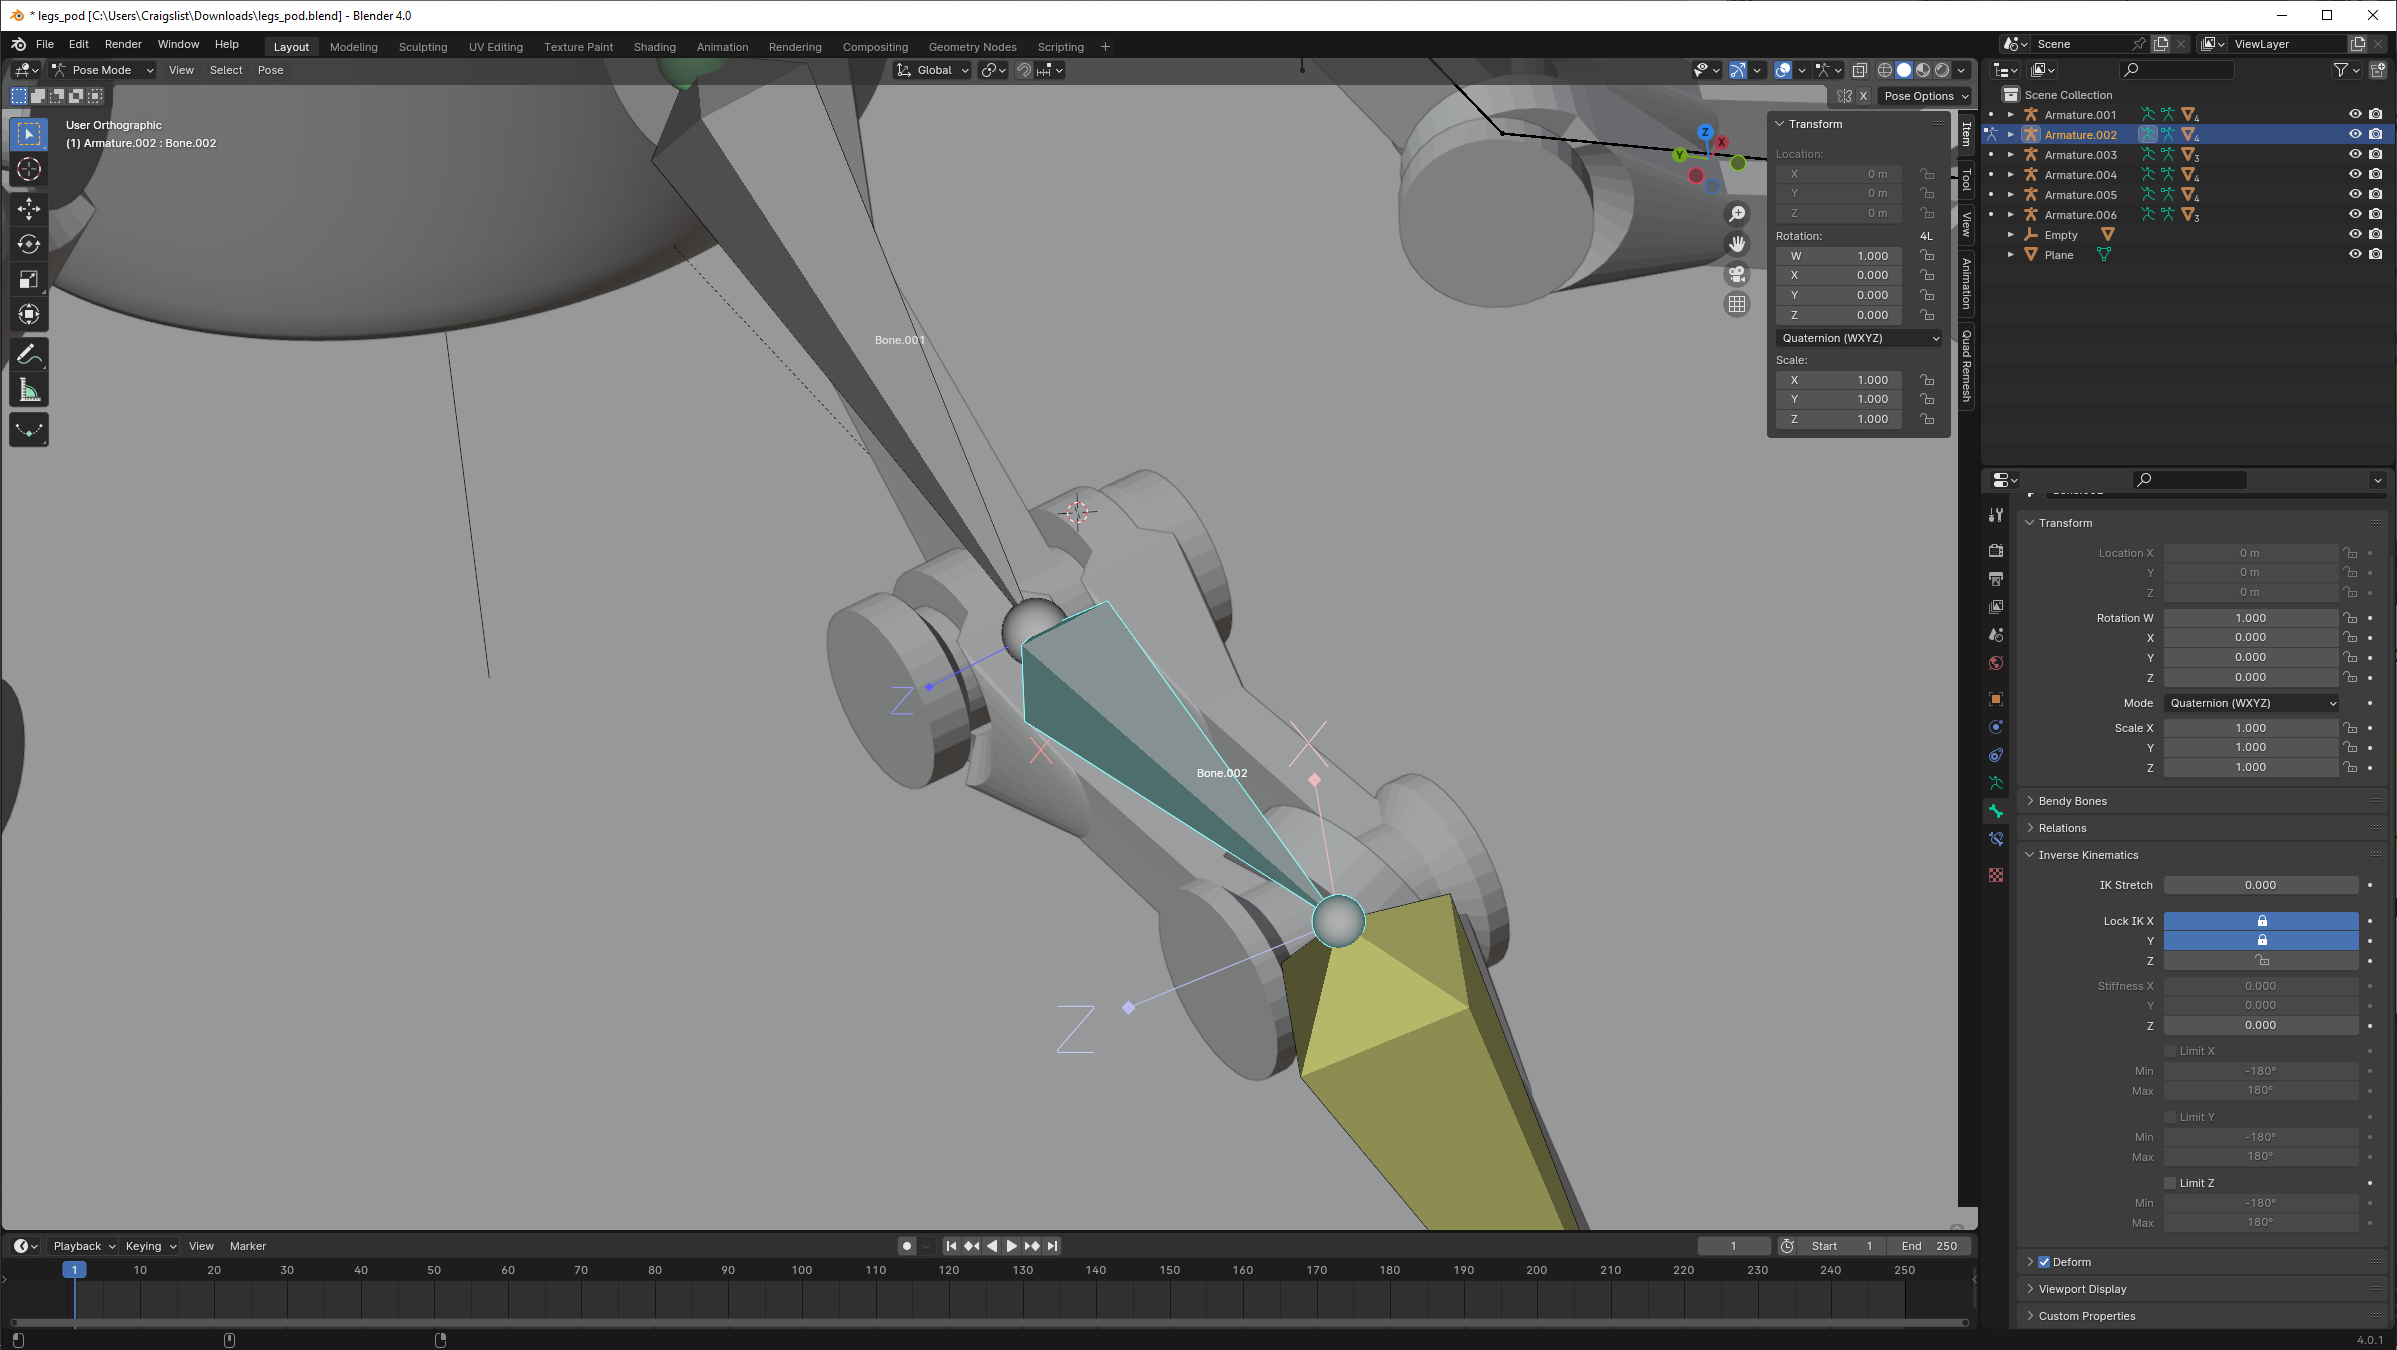Toggle Lock IK Y
This screenshot has width=2397, height=1350.
[x=2260, y=941]
